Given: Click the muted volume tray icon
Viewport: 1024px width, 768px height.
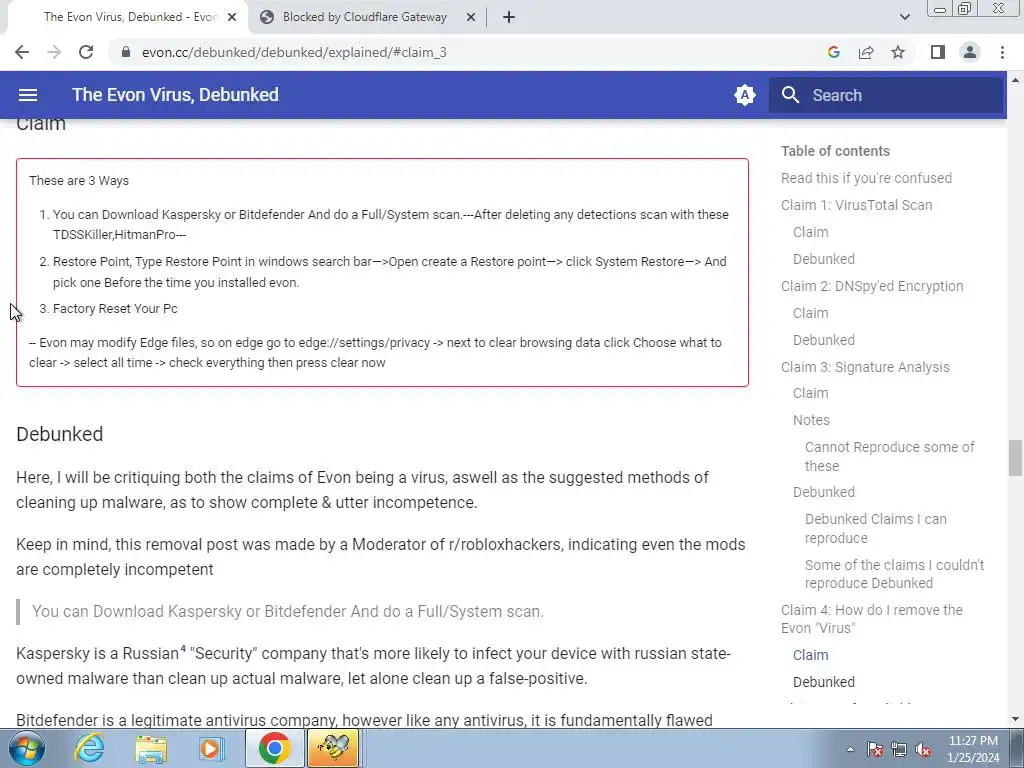Looking at the screenshot, I should pyautogui.click(x=923, y=749).
